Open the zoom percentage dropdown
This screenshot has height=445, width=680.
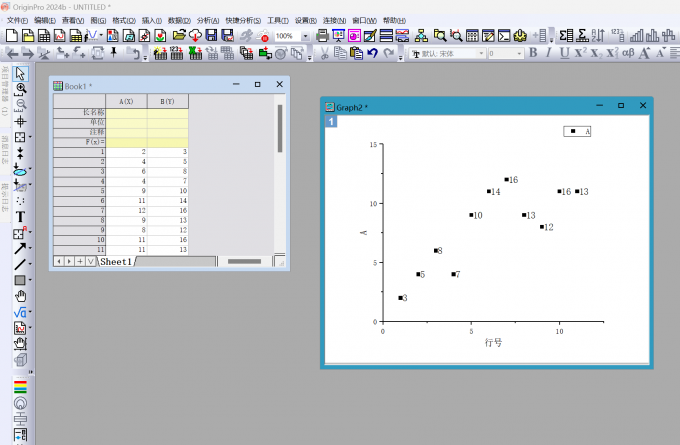[x=305, y=36]
